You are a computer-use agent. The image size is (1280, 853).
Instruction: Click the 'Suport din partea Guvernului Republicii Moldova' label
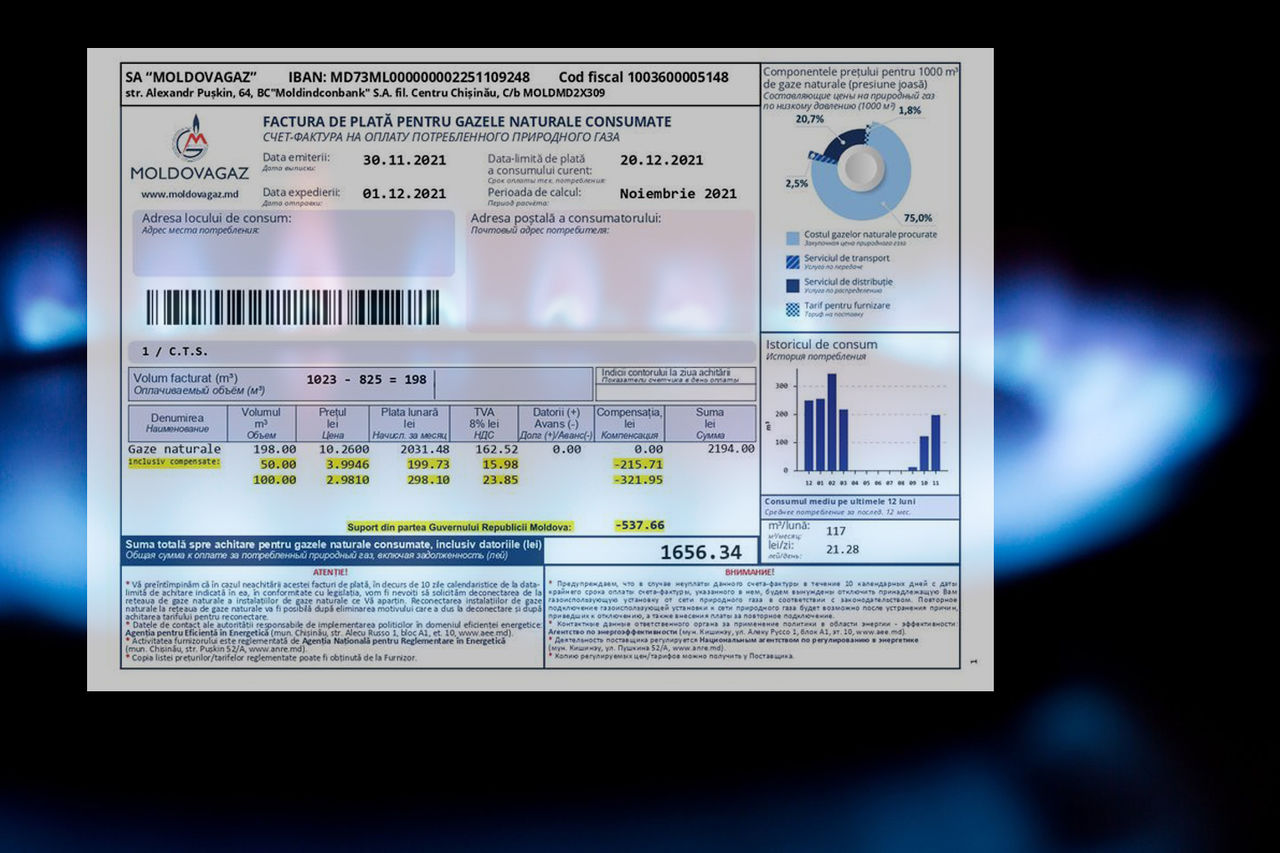[x=460, y=526]
